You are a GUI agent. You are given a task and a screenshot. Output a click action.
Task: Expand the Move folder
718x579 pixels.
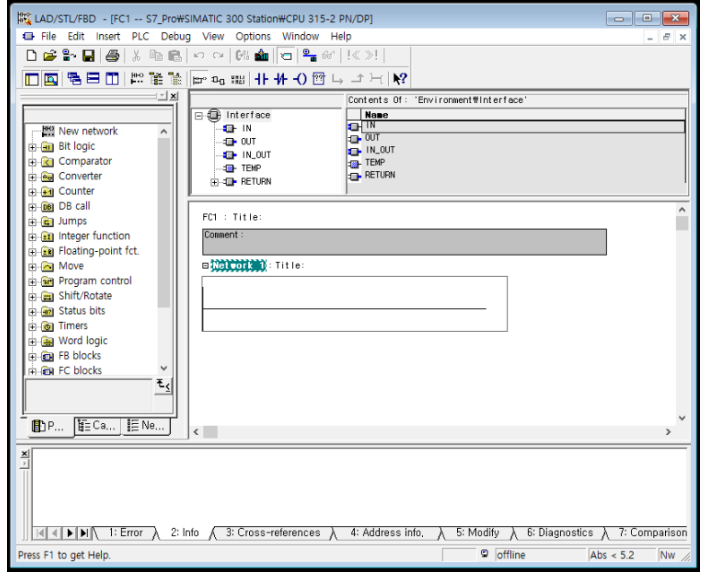click(x=32, y=267)
